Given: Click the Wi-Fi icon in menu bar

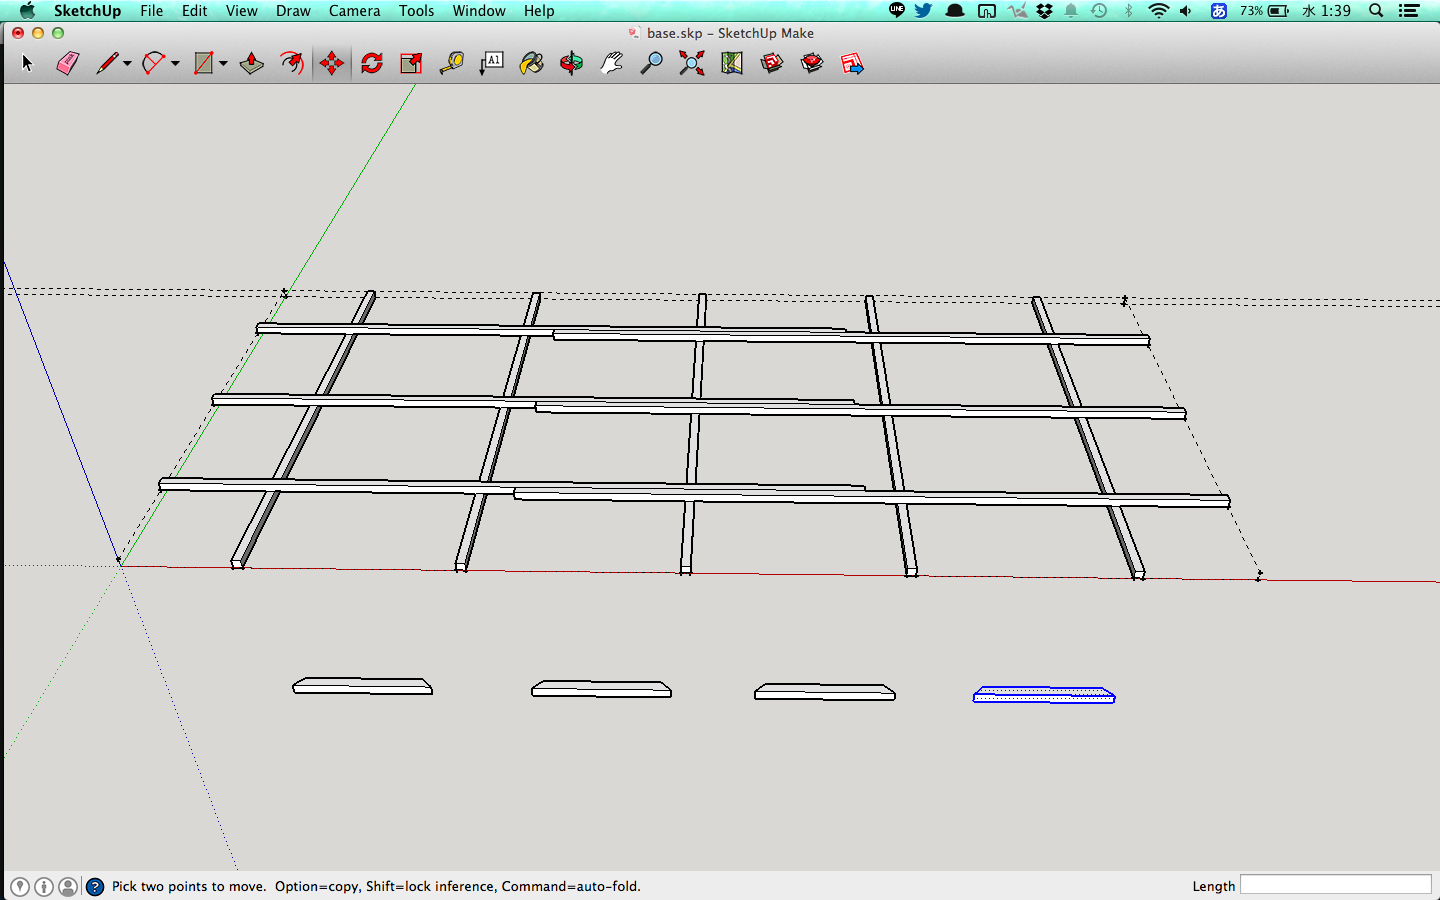Looking at the screenshot, I should [x=1158, y=11].
